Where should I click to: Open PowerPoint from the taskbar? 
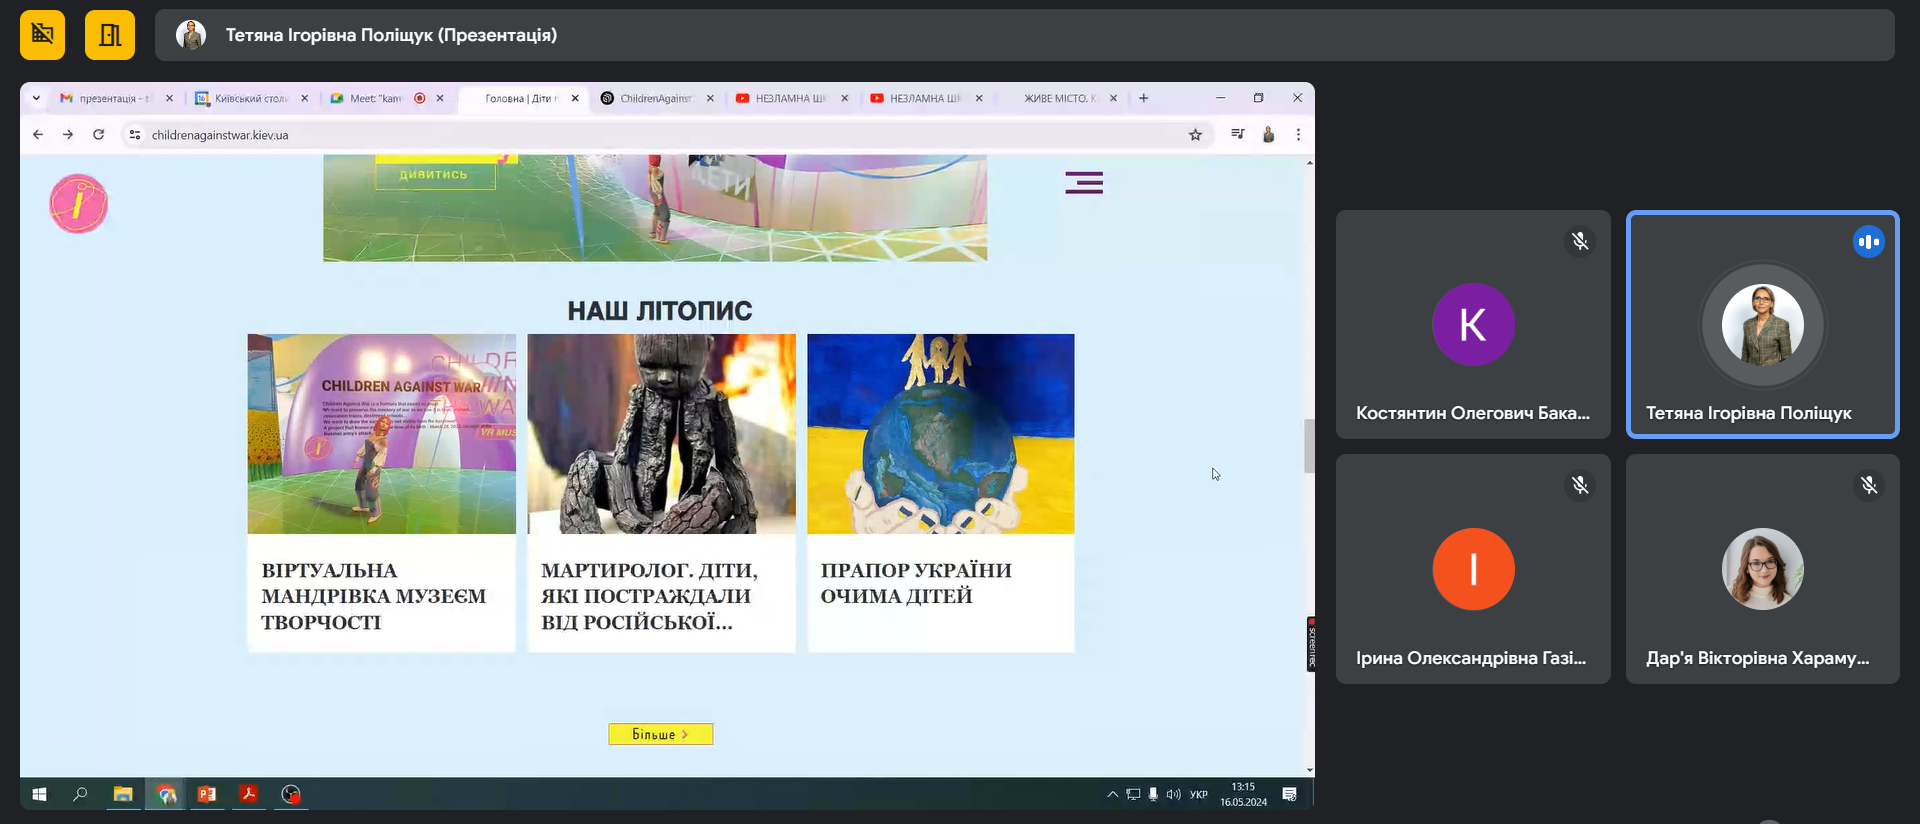tap(207, 794)
